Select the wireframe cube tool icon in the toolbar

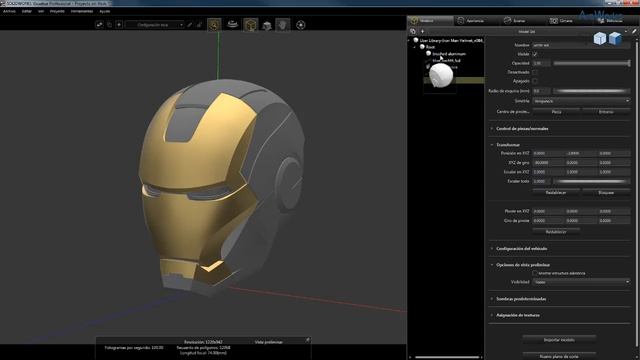point(251,25)
